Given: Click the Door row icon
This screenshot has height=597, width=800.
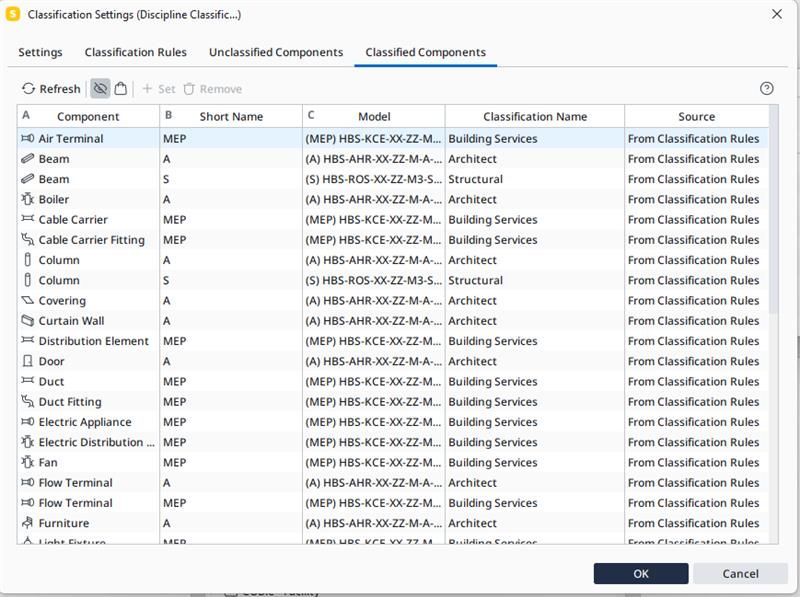Looking at the screenshot, I should pyautogui.click(x=28, y=361).
